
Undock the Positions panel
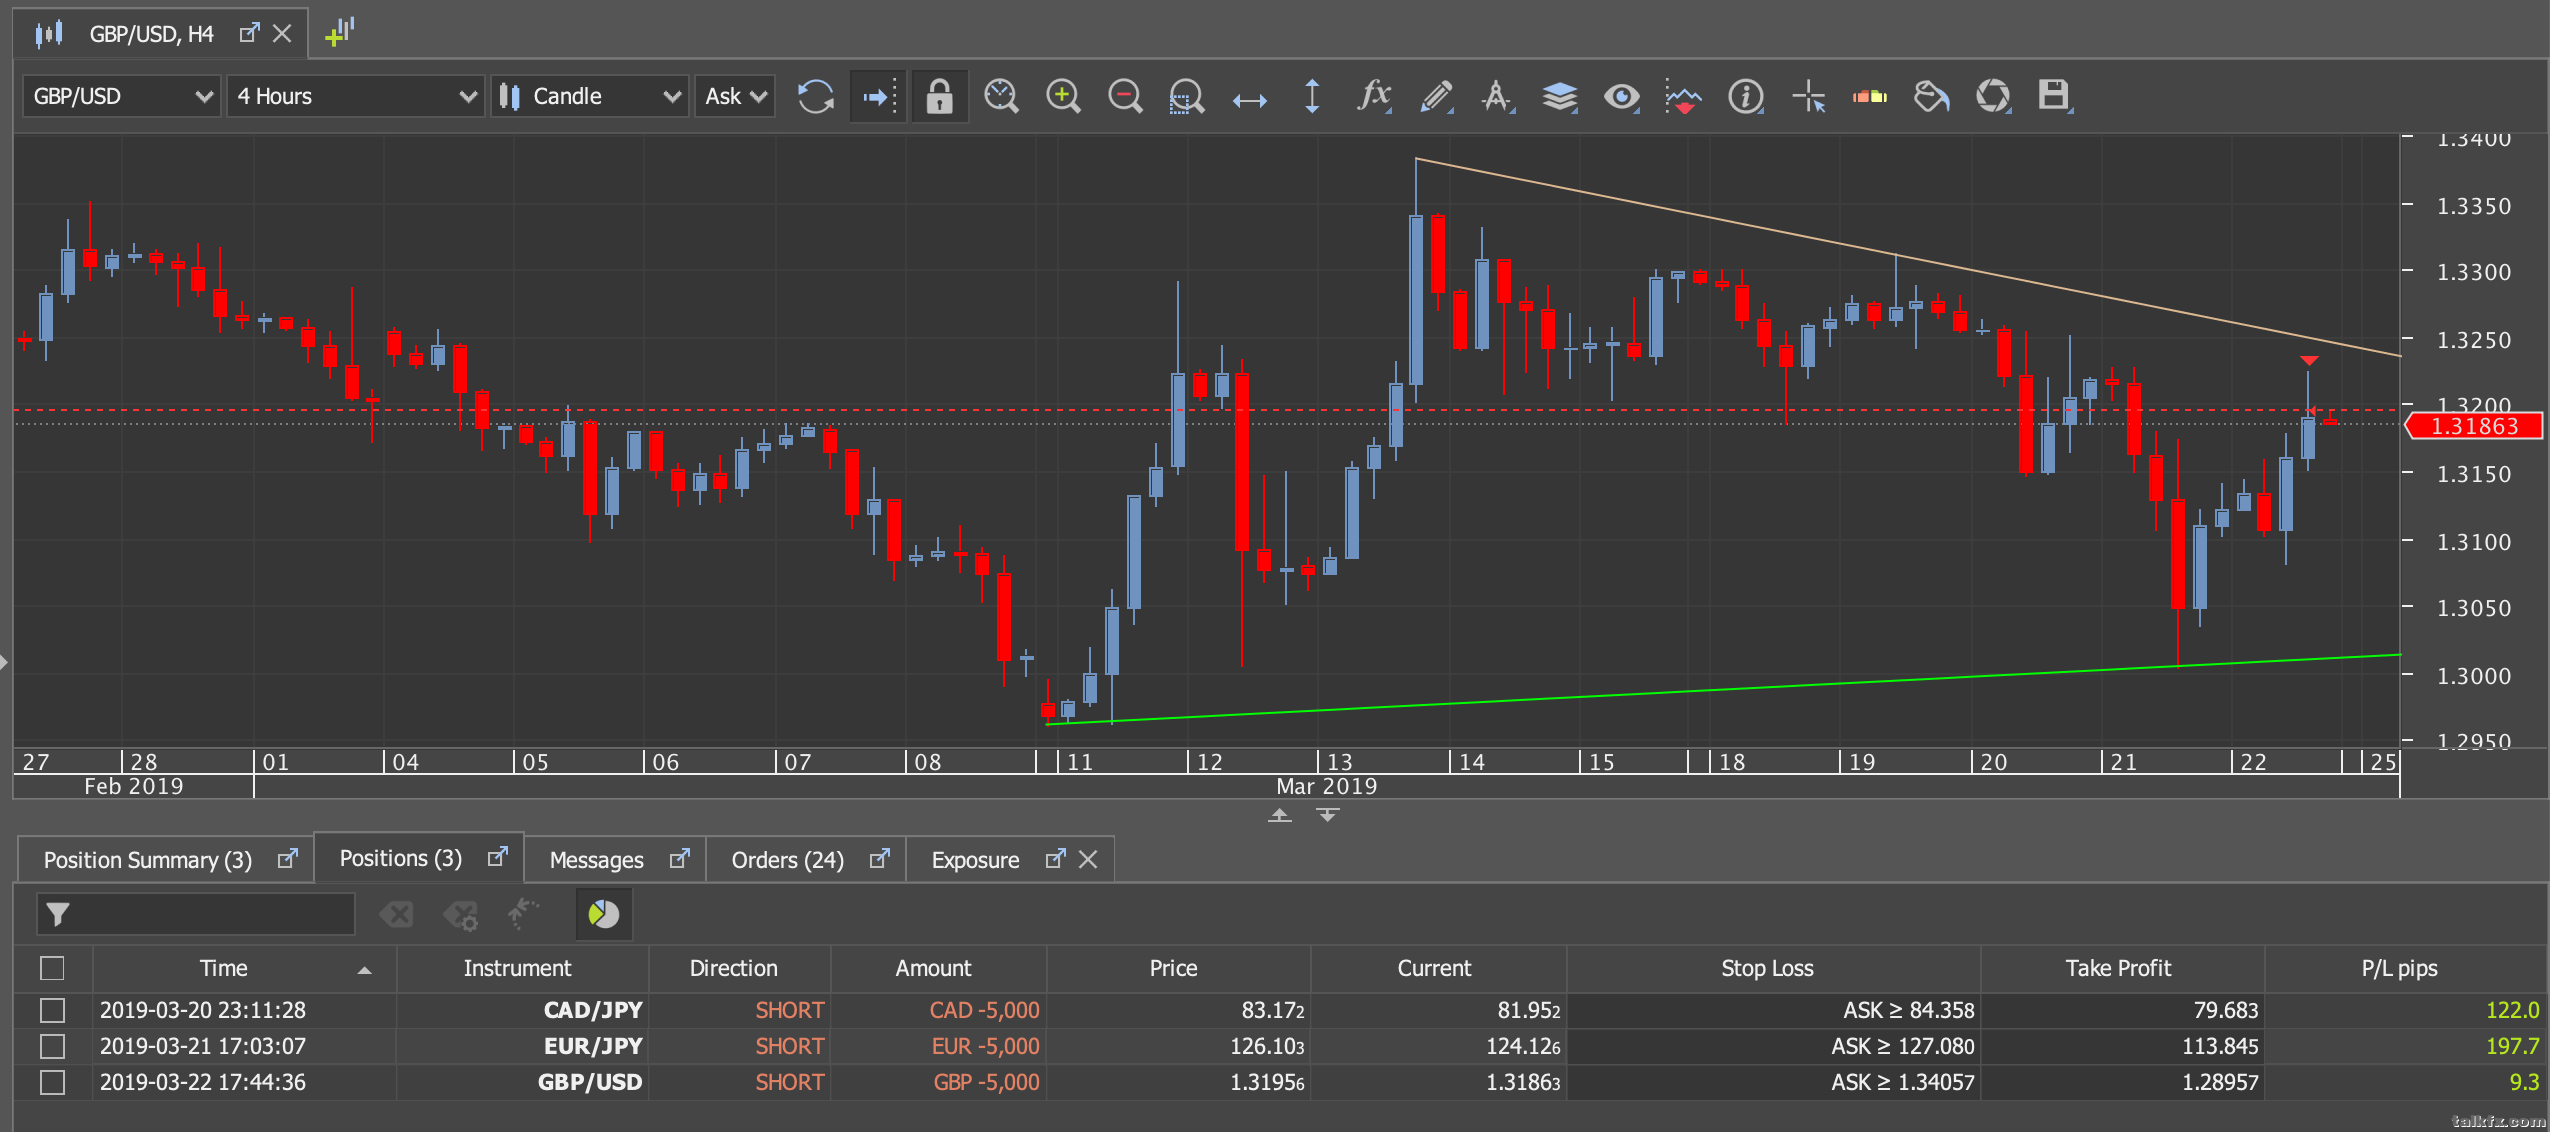[x=498, y=856]
